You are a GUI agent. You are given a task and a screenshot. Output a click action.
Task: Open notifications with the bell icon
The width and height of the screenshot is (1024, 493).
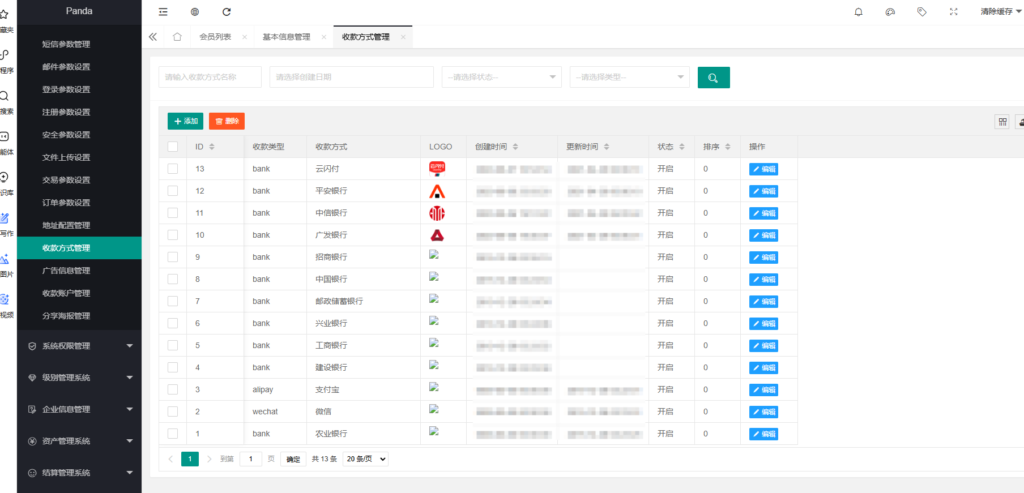point(858,12)
